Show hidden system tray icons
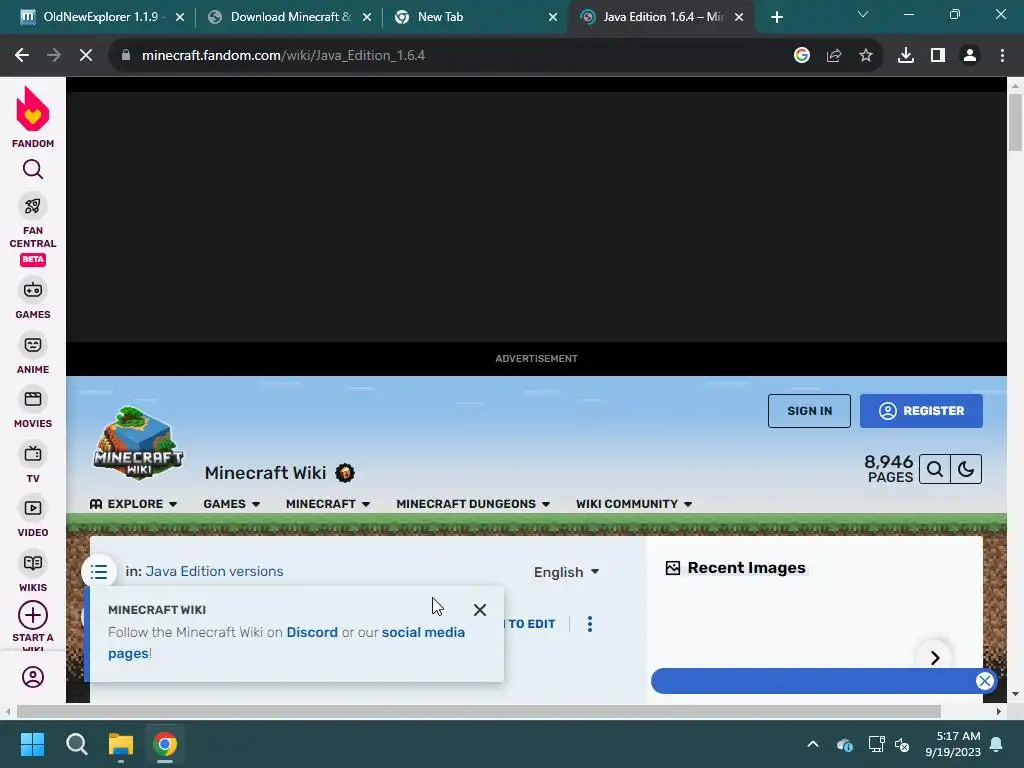 pos(812,744)
